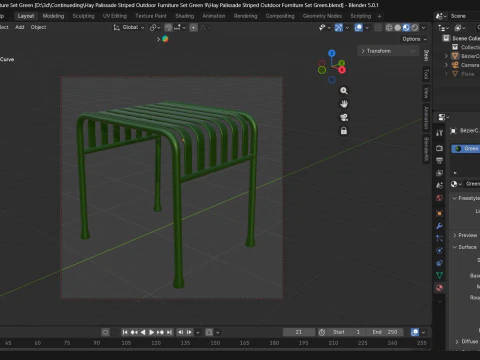Open object visibility and selectability dropdown
480x360 pixels.
tap(324, 28)
